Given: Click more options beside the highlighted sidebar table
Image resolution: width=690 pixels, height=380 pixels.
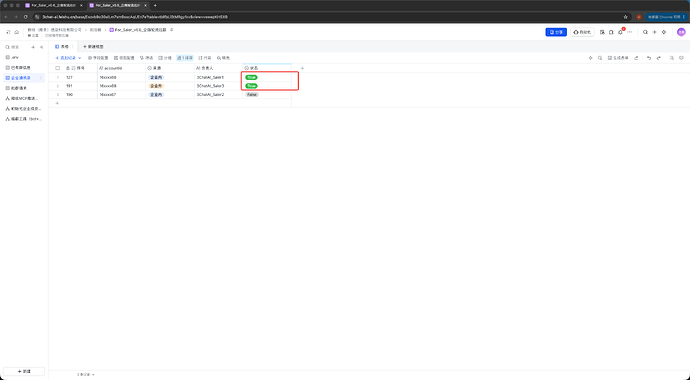Looking at the screenshot, I should (x=41, y=78).
